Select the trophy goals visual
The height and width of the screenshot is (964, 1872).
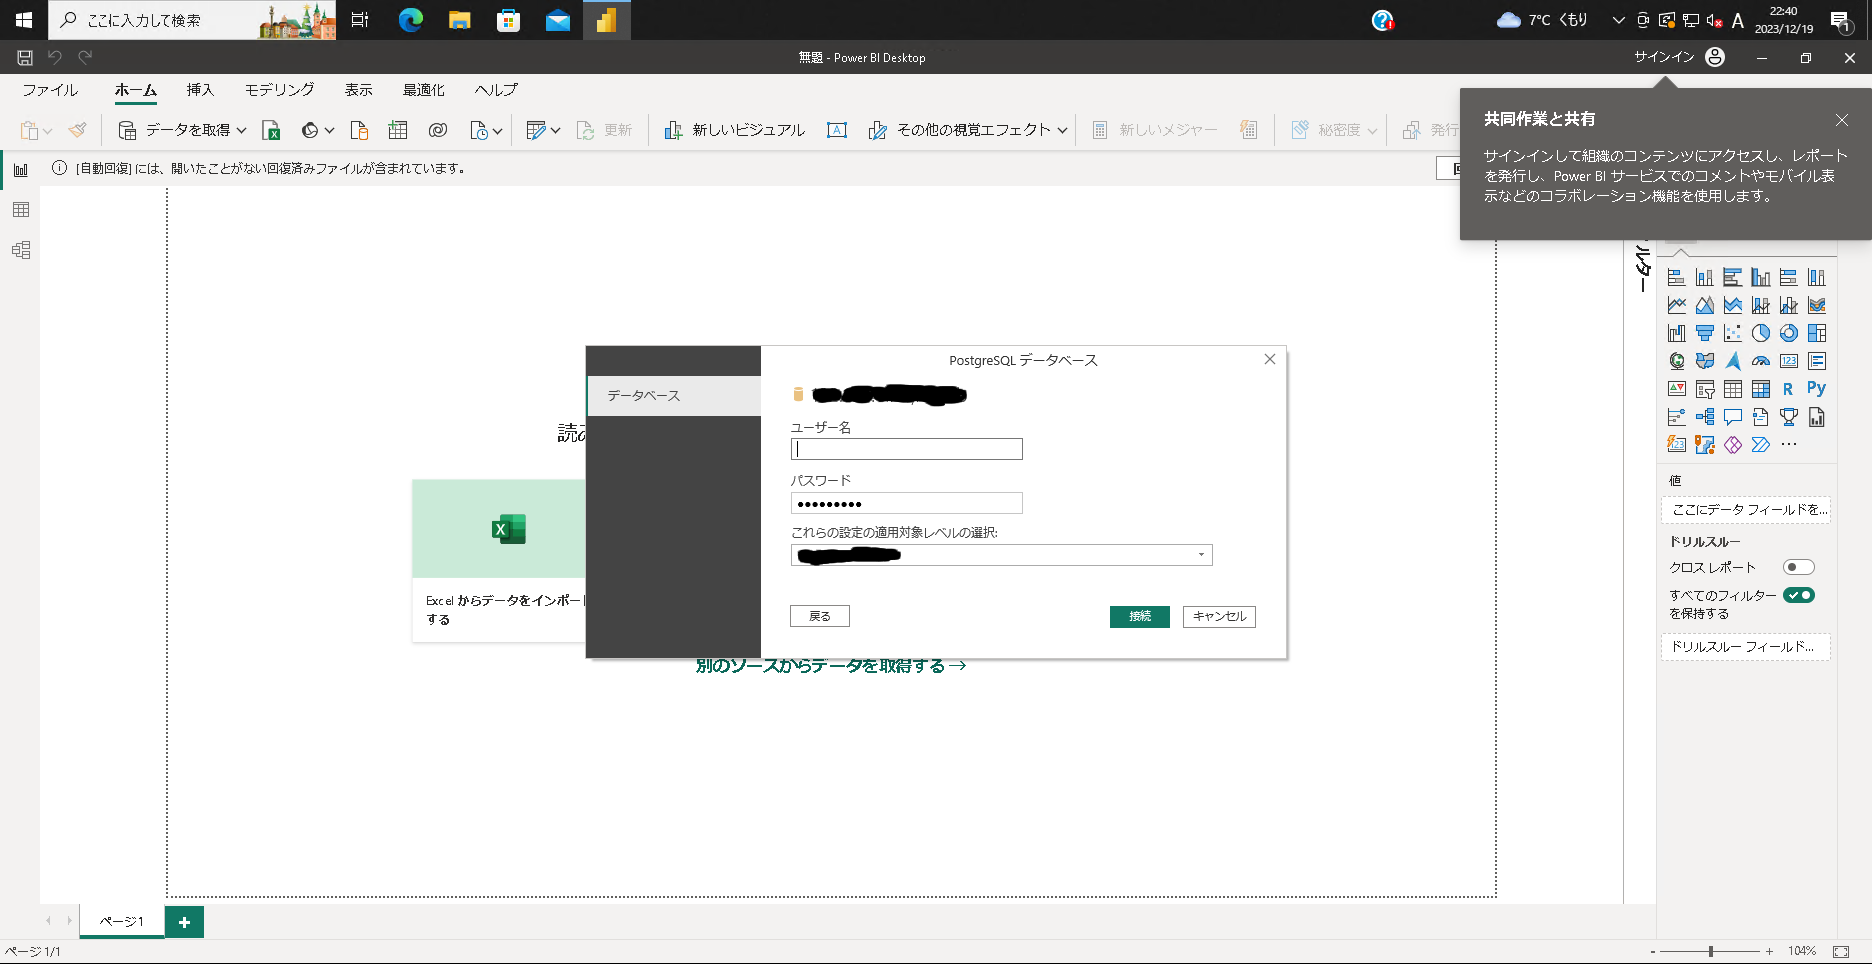(1789, 417)
